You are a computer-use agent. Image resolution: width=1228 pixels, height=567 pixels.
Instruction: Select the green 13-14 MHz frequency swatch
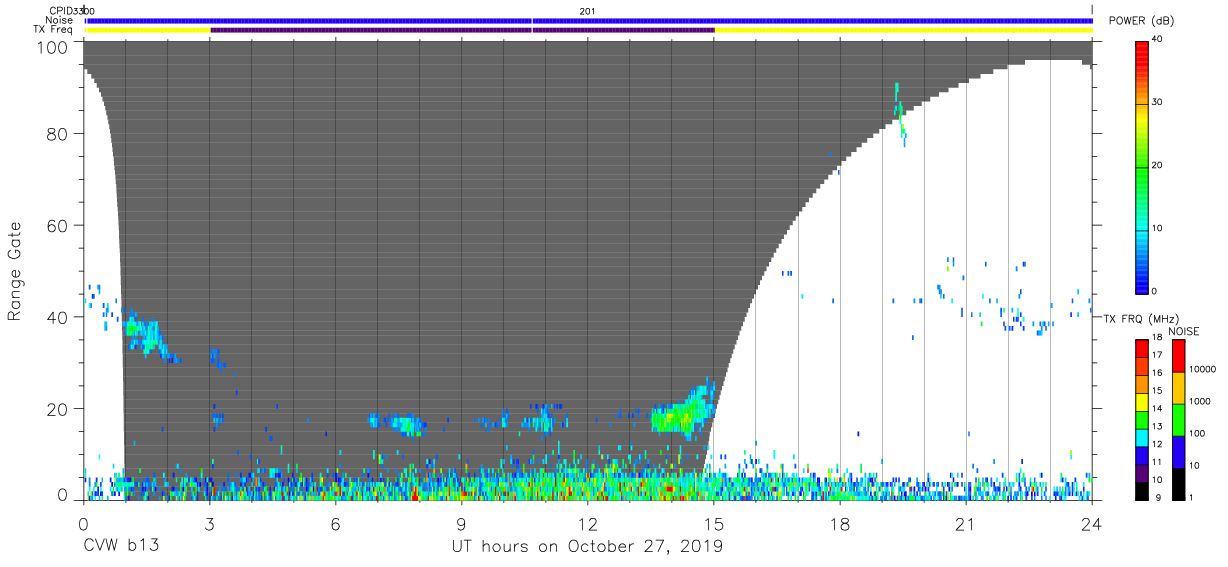pyautogui.click(x=1142, y=419)
